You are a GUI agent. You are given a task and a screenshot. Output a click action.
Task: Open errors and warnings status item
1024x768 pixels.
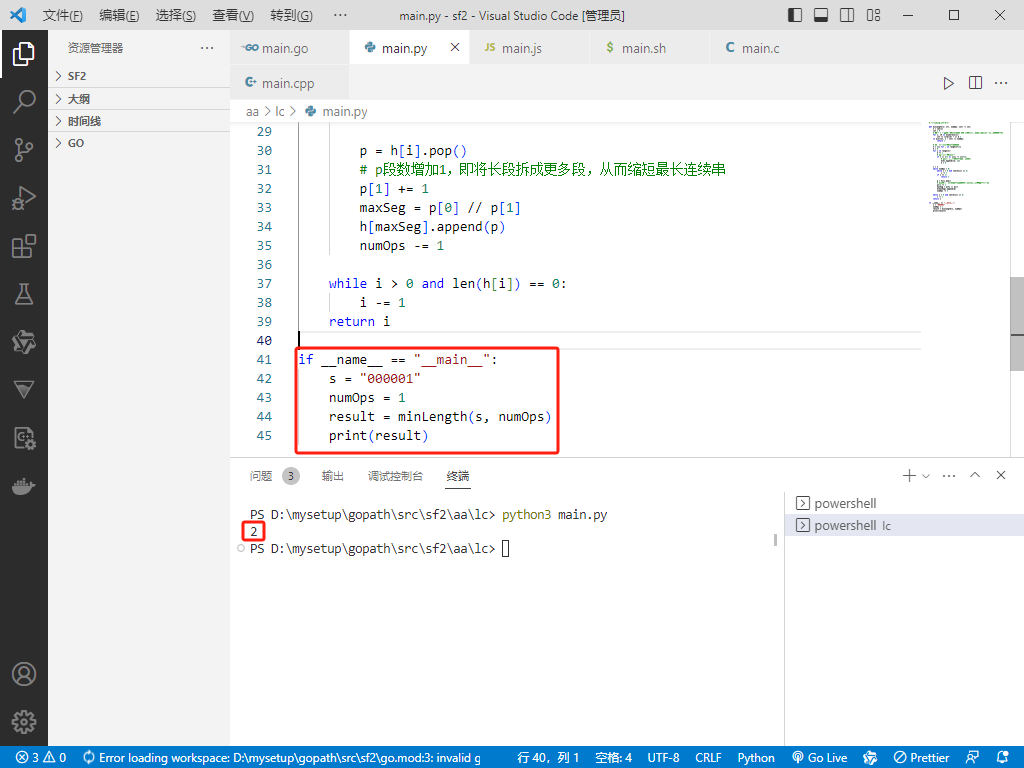pos(41,758)
